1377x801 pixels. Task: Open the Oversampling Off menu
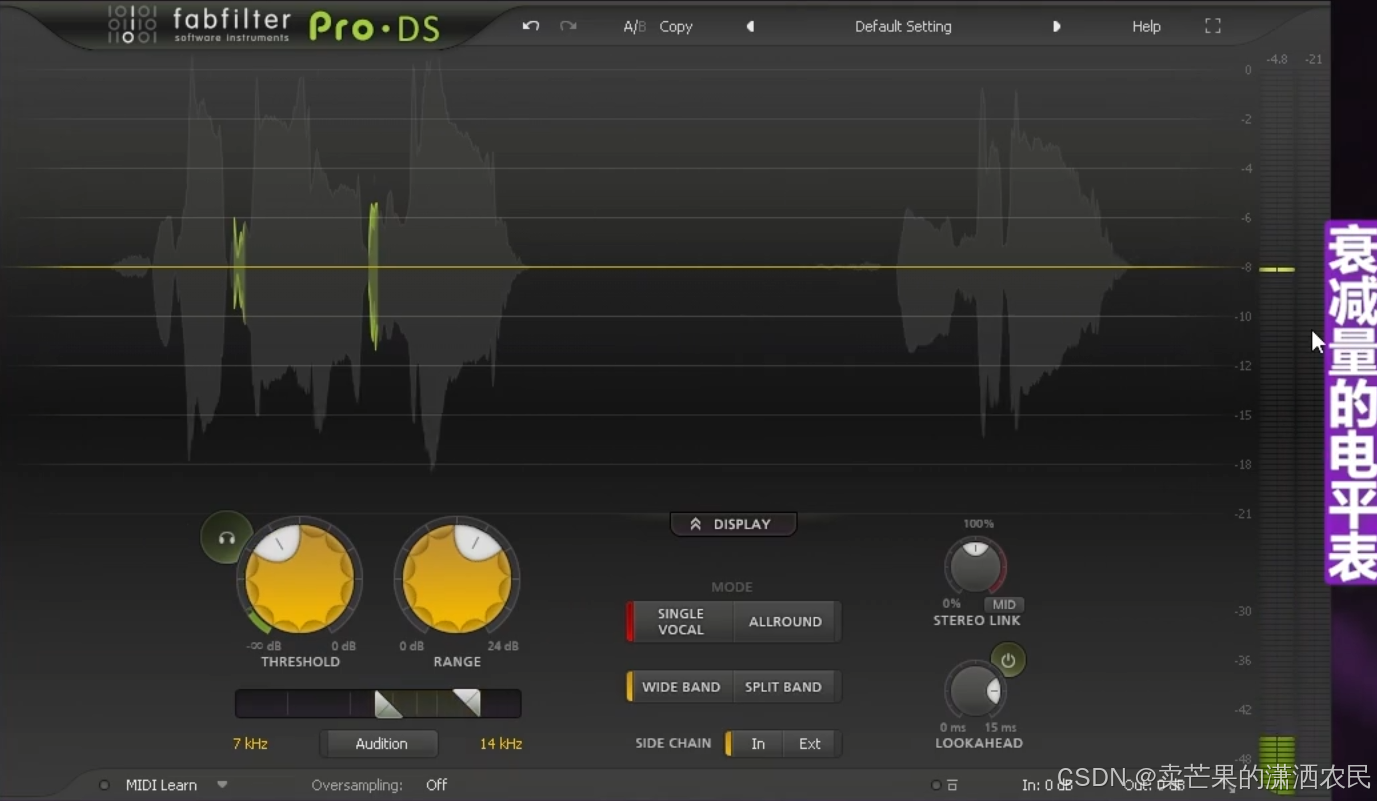point(437,785)
